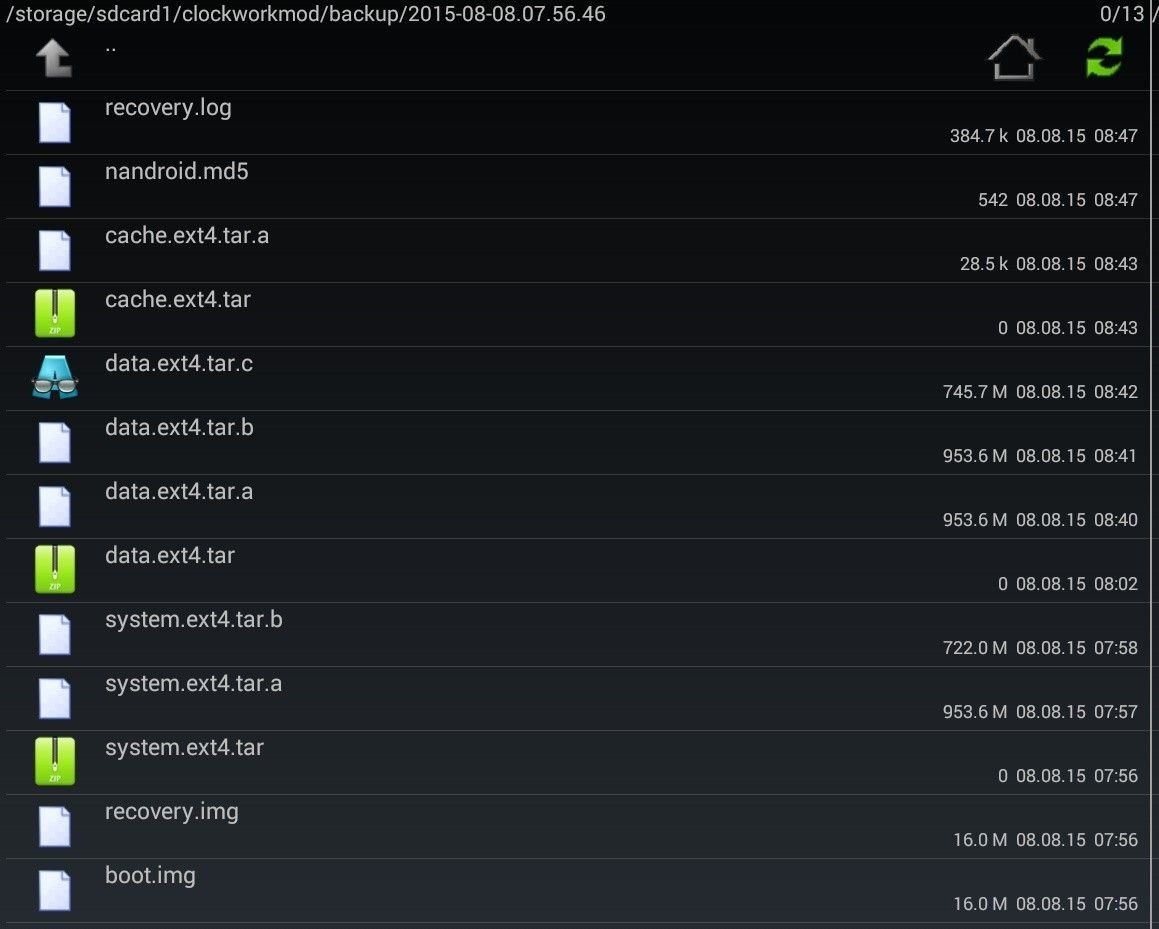Tap the file icon next to recovery.log
The image size is (1159, 929).
click(55, 123)
